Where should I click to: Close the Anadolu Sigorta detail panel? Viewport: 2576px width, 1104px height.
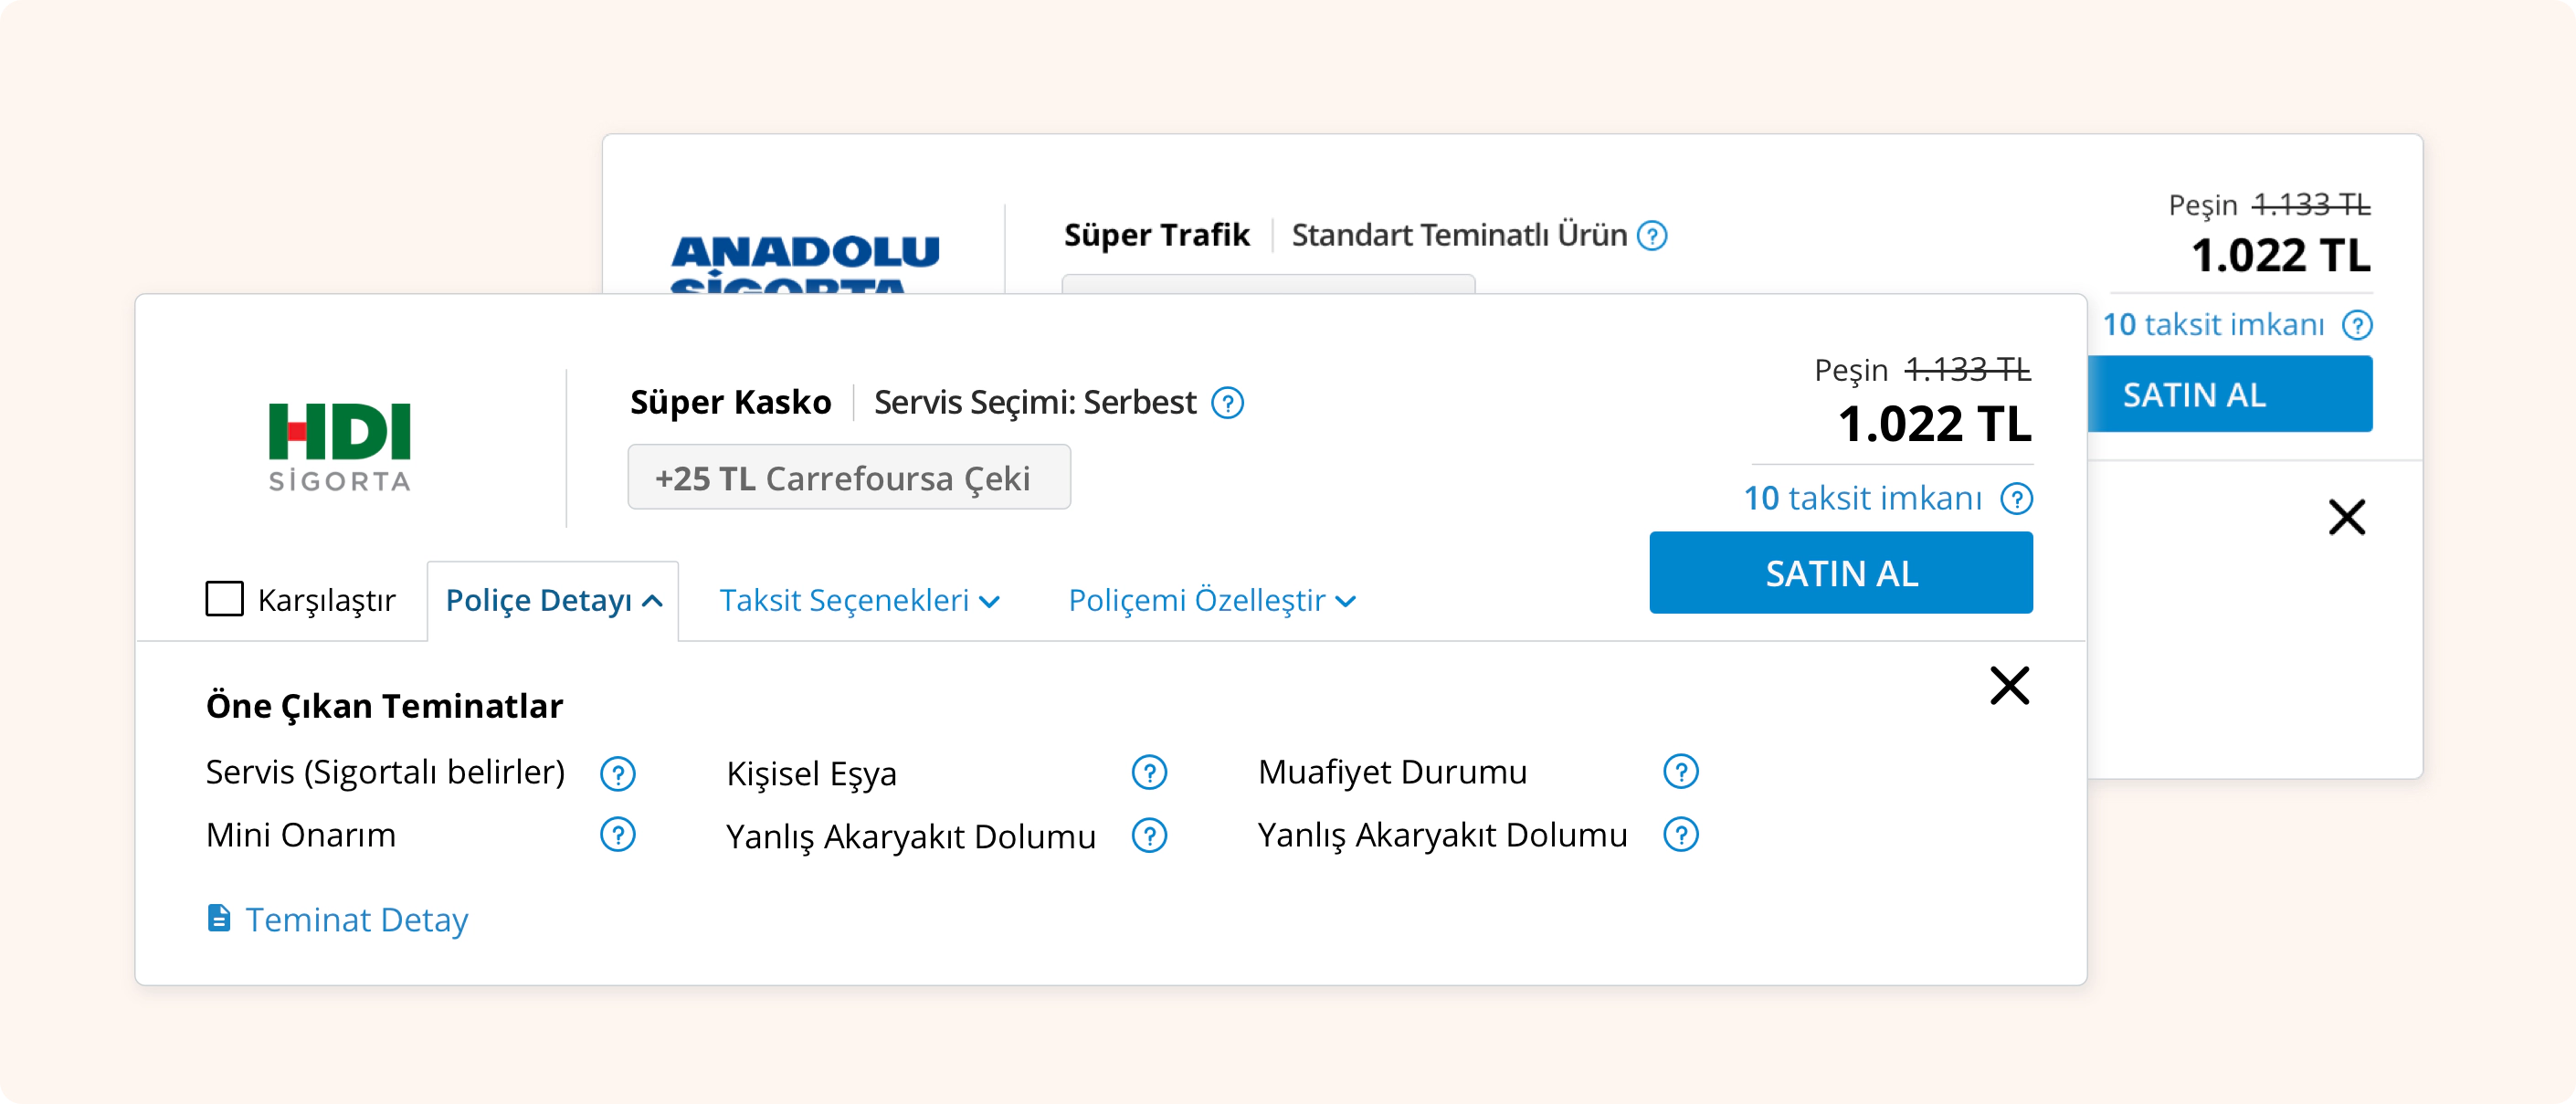tap(2346, 517)
